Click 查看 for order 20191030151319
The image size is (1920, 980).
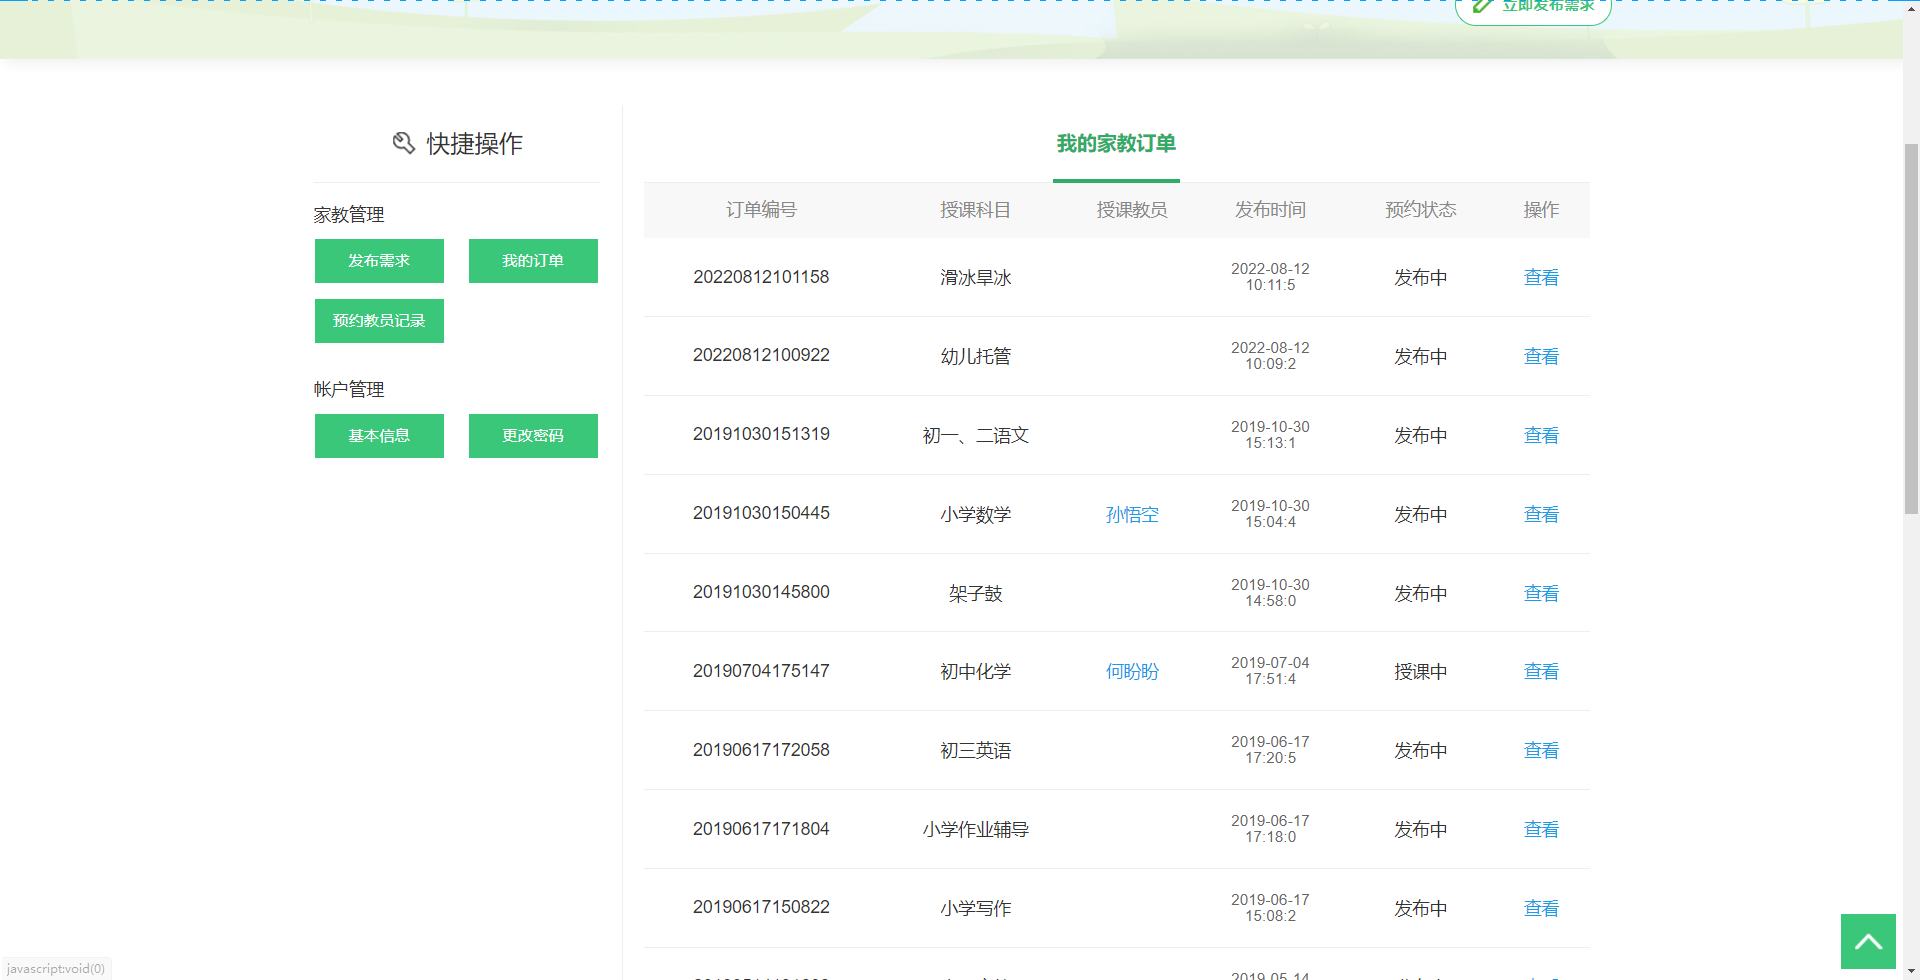click(x=1541, y=436)
